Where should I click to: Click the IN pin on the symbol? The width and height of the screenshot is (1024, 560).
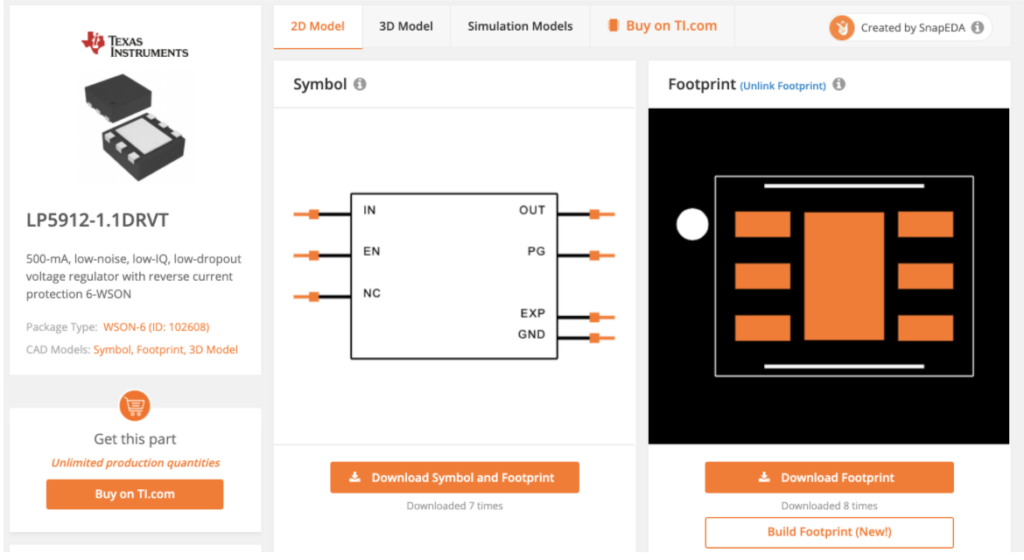coord(322,214)
